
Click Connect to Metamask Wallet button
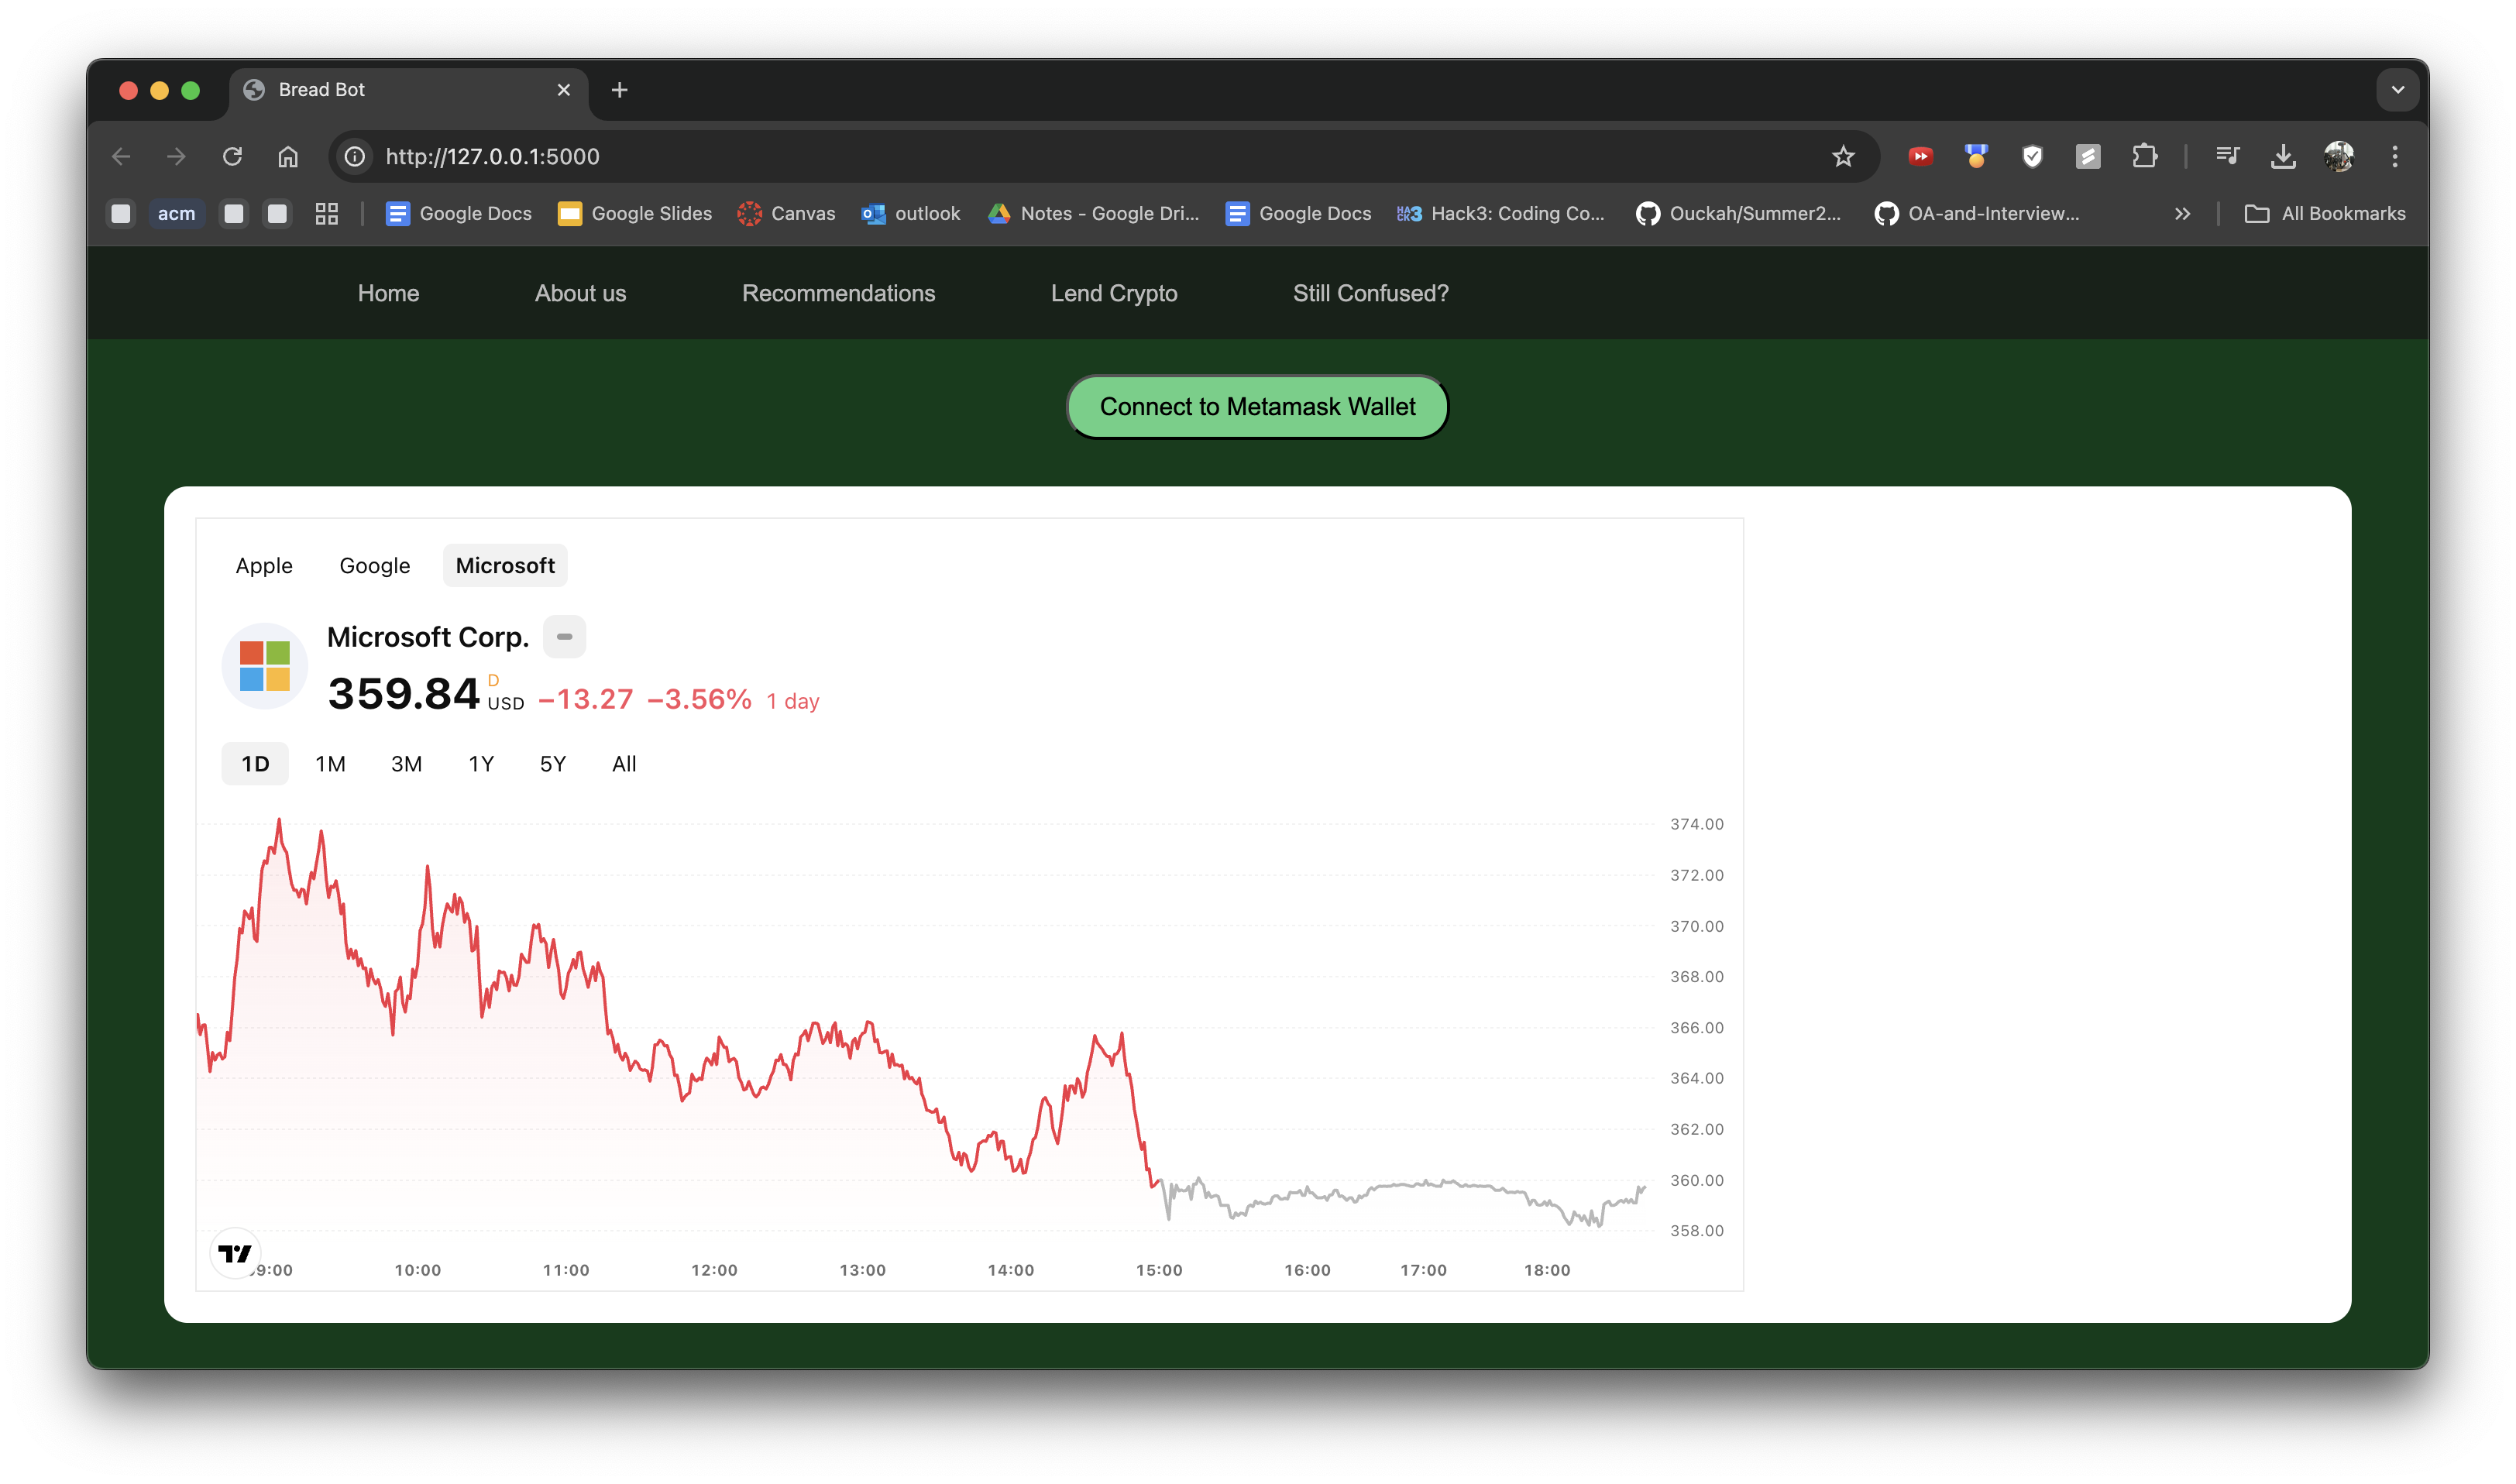(1257, 407)
